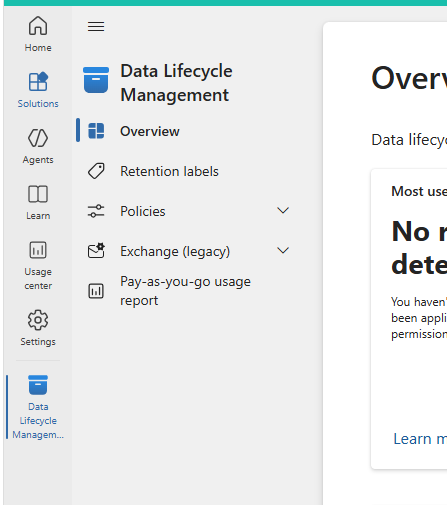Open the Home icon in left rail
Screen dimensions: 447x505
click(38, 26)
